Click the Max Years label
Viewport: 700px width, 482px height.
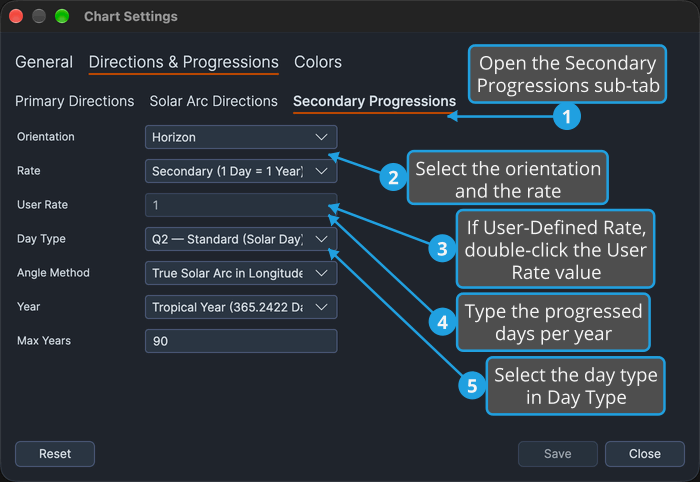[x=44, y=341]
